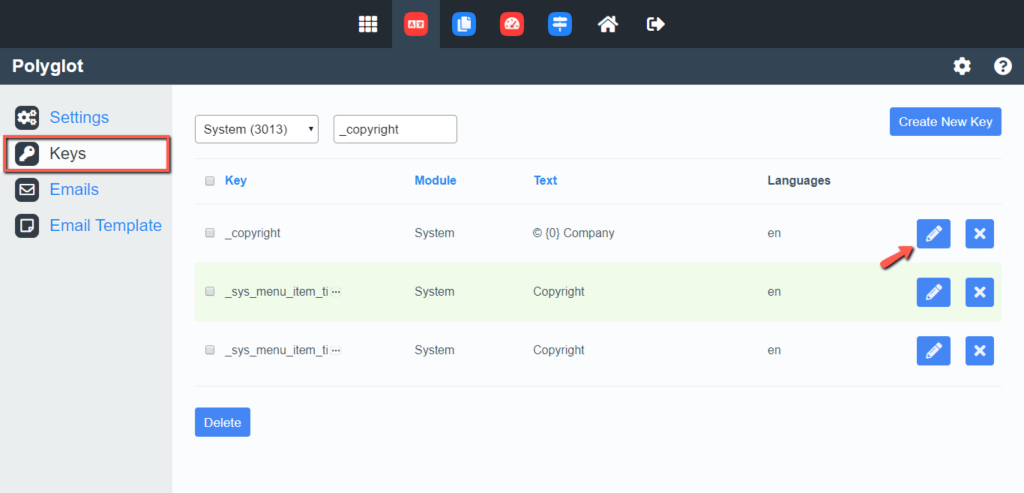Click the Email Template note sidebar icon
Screen dimensions: 1024x493
[x=27, y=225]
